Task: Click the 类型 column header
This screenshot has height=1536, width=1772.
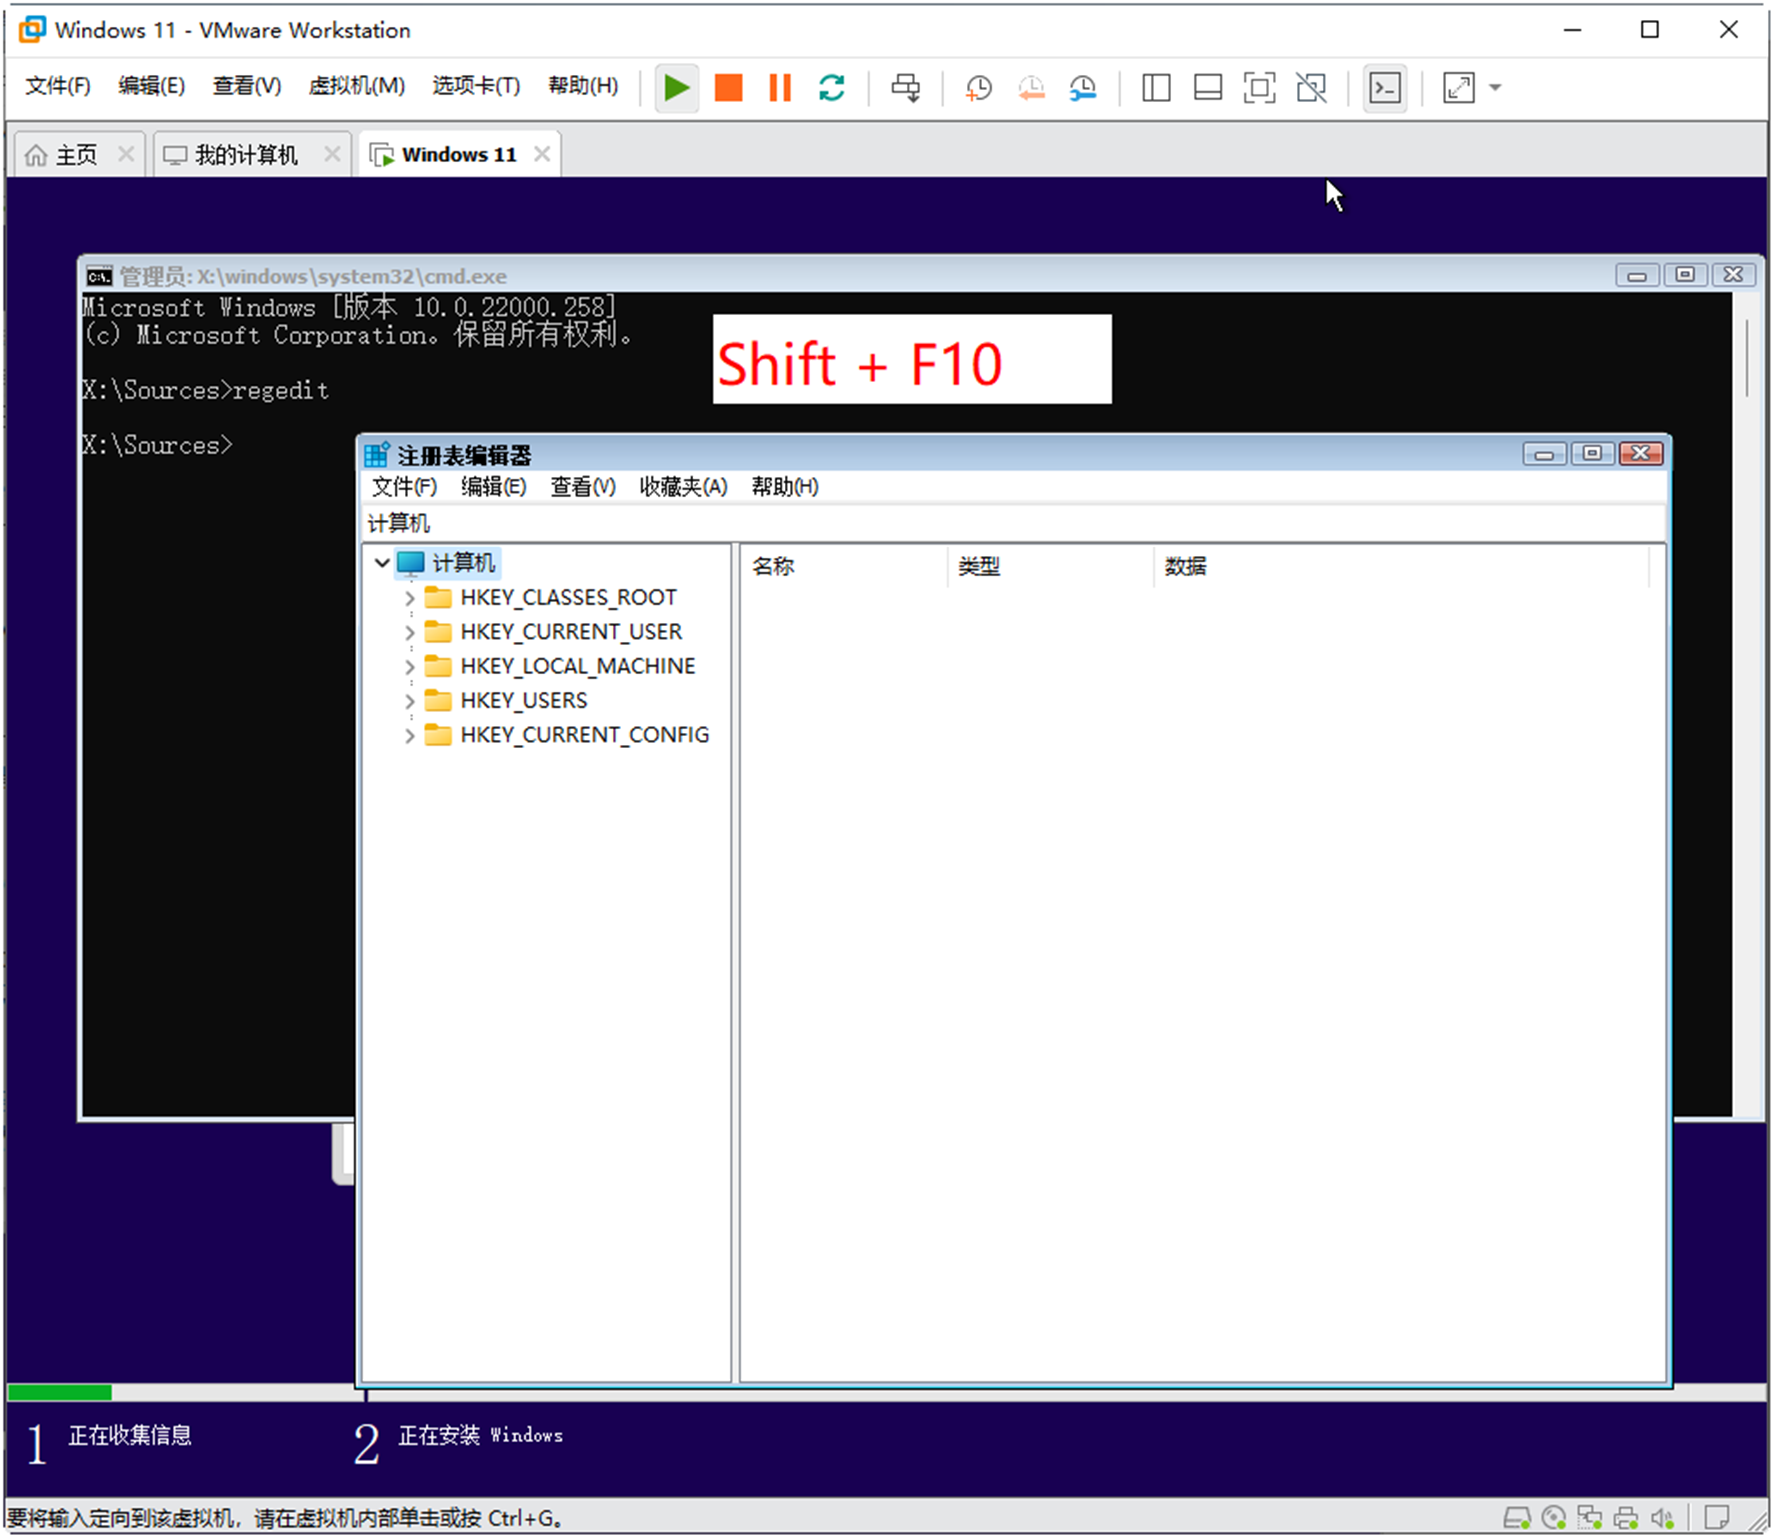Action: (1050, 566)
